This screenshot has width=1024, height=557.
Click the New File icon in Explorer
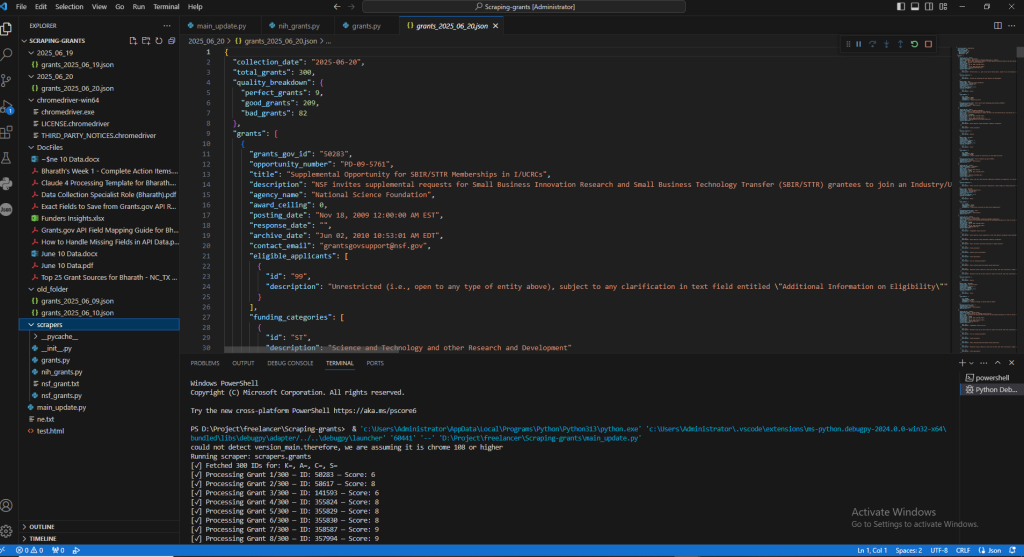click(x=133, y=41)
